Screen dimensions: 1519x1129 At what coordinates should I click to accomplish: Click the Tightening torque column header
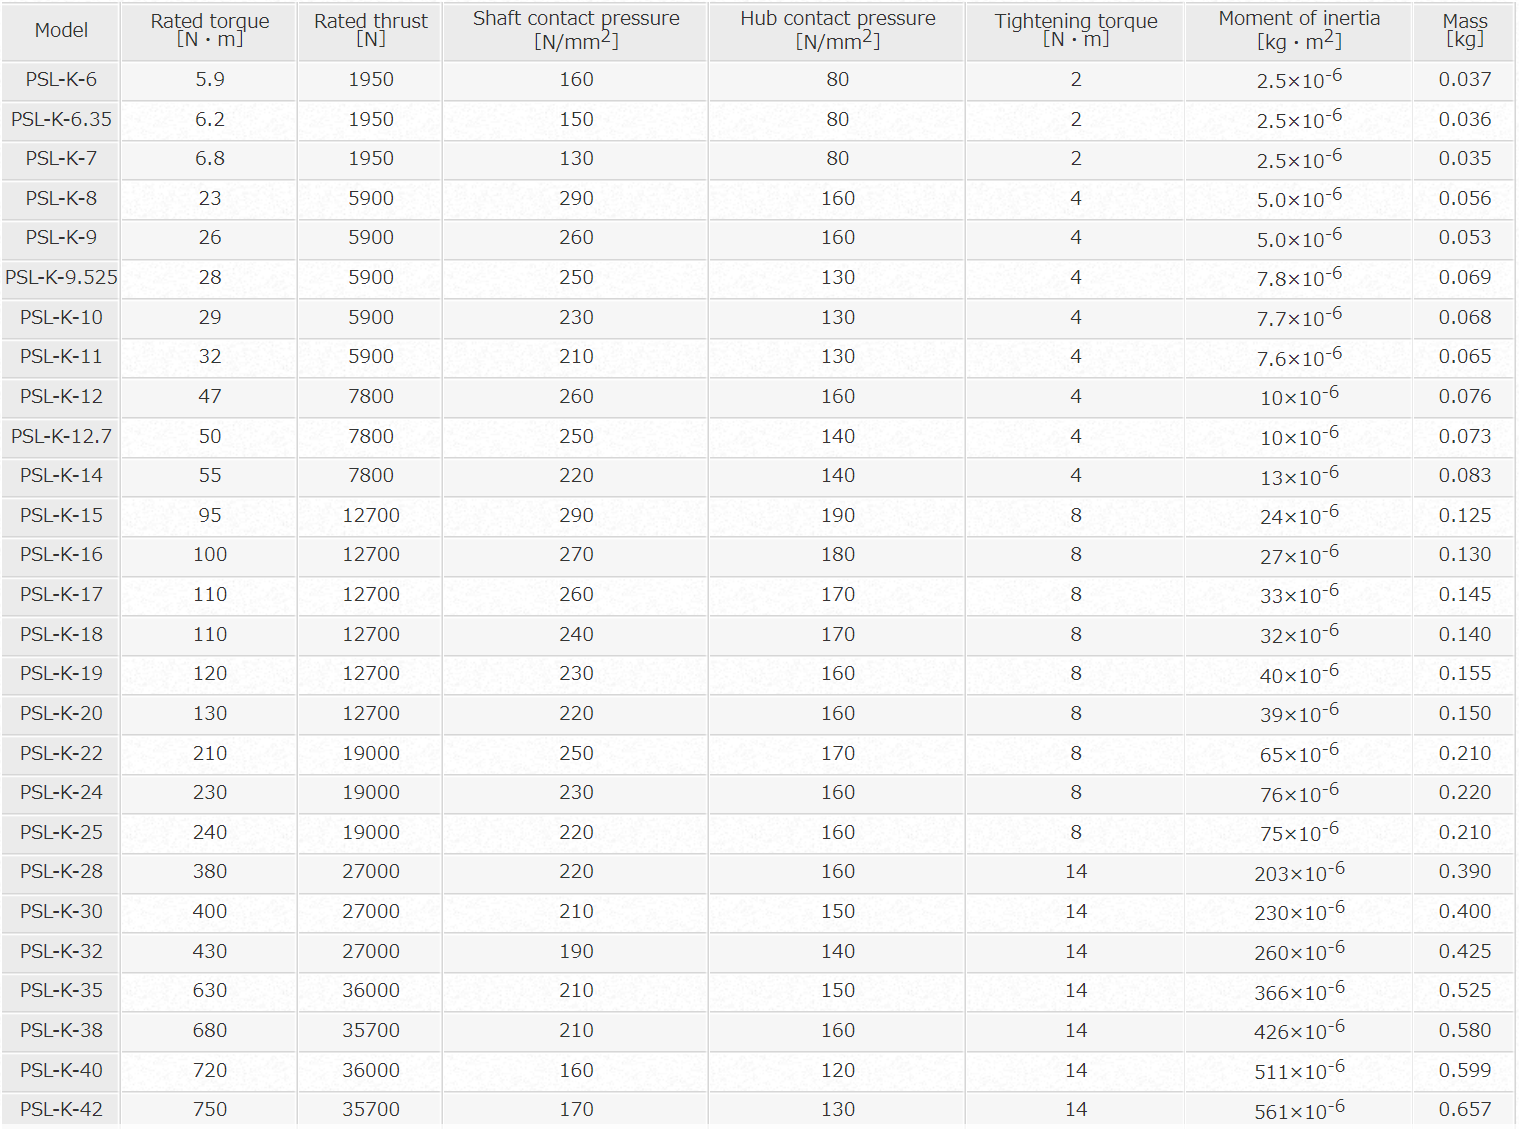point(1076,30)
